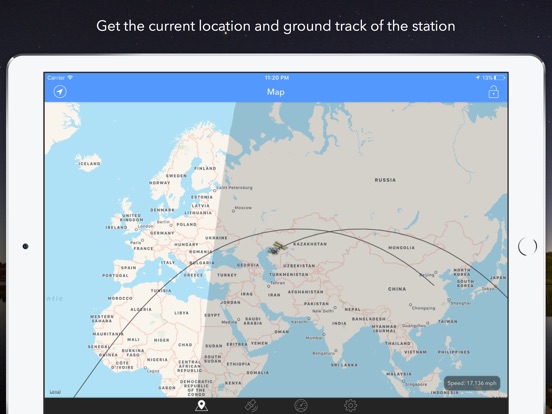
Task: Tap the battery indicator icon
Action: coord(500,77)
